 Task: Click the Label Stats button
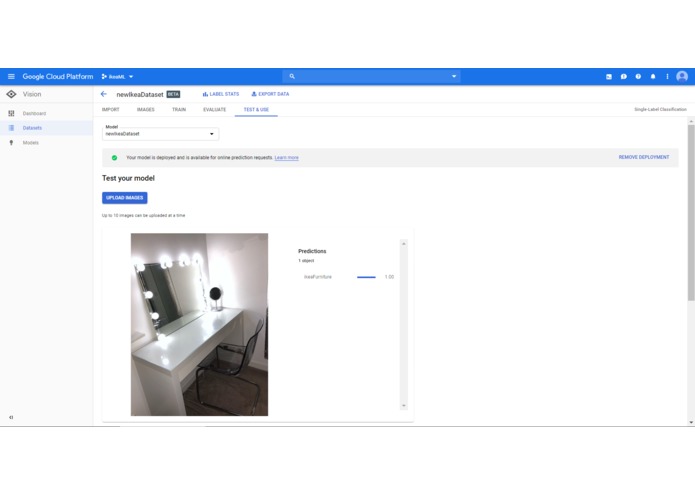point(221,94)
